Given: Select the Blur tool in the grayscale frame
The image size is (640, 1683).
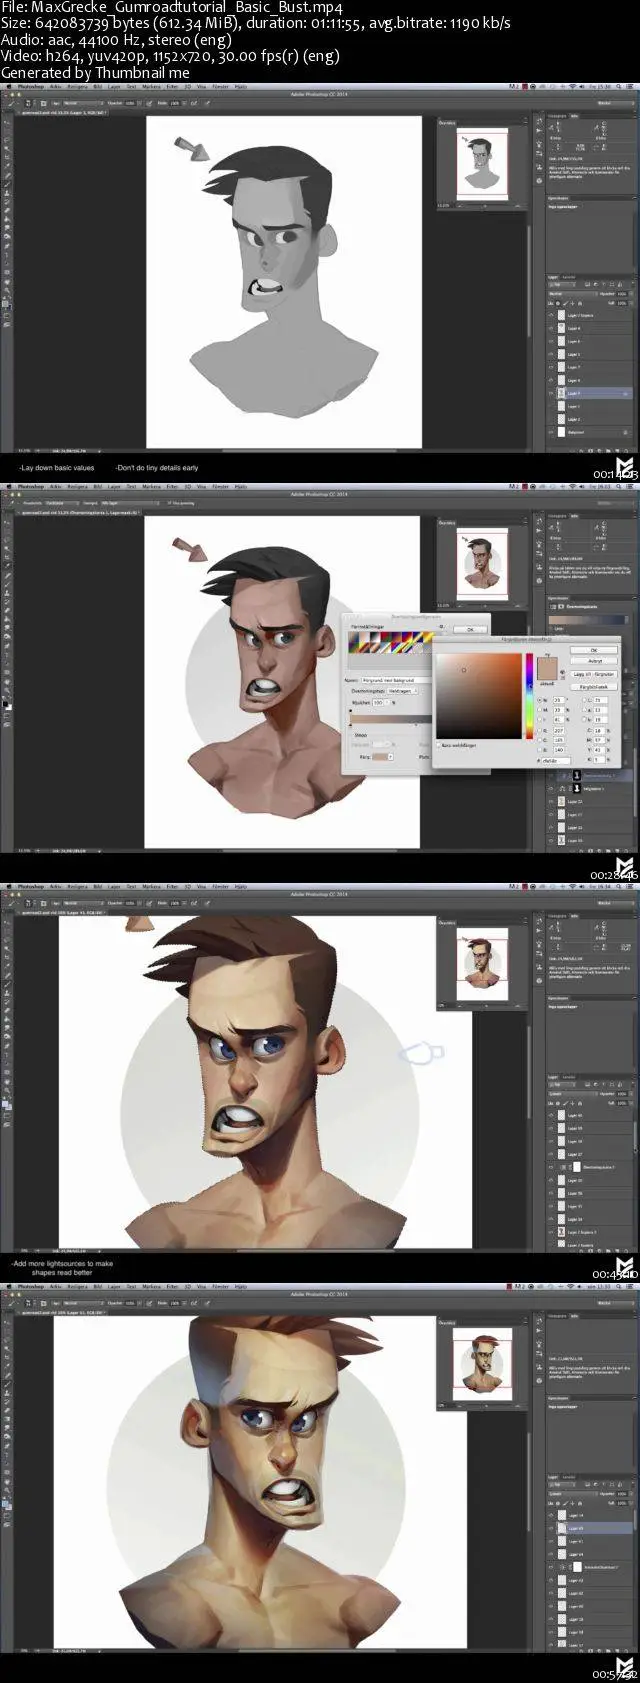Looking at the screenshot, I should (x=7, y=228).
